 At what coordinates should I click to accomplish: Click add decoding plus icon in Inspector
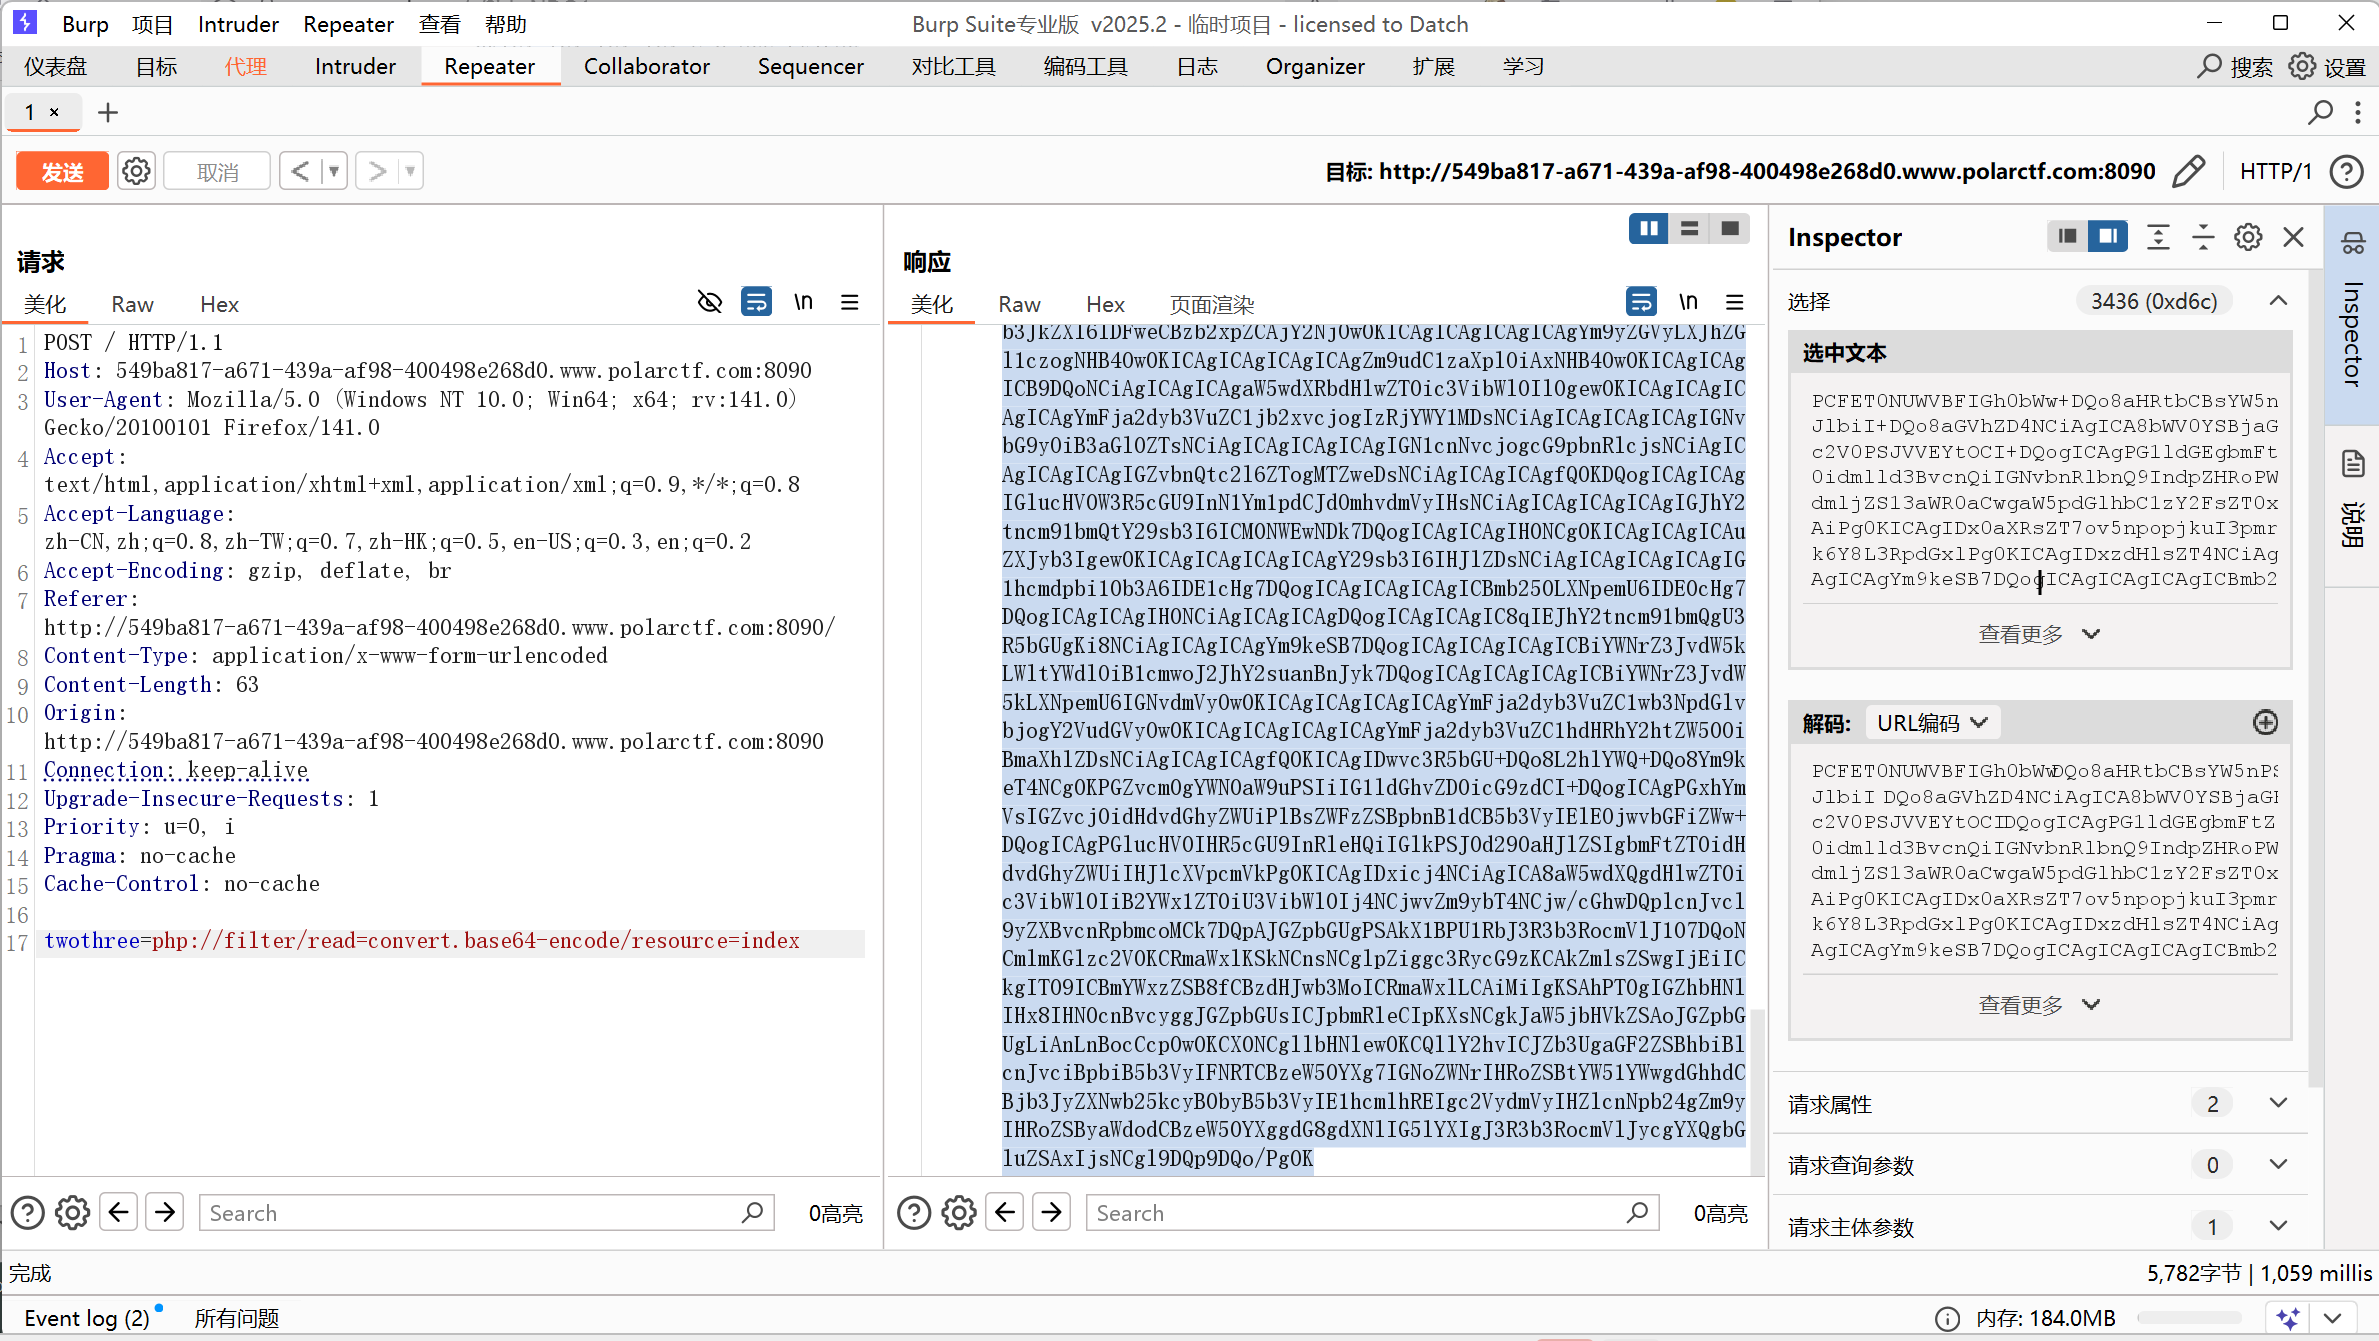pyautogui.click(x=2265, y=722)
